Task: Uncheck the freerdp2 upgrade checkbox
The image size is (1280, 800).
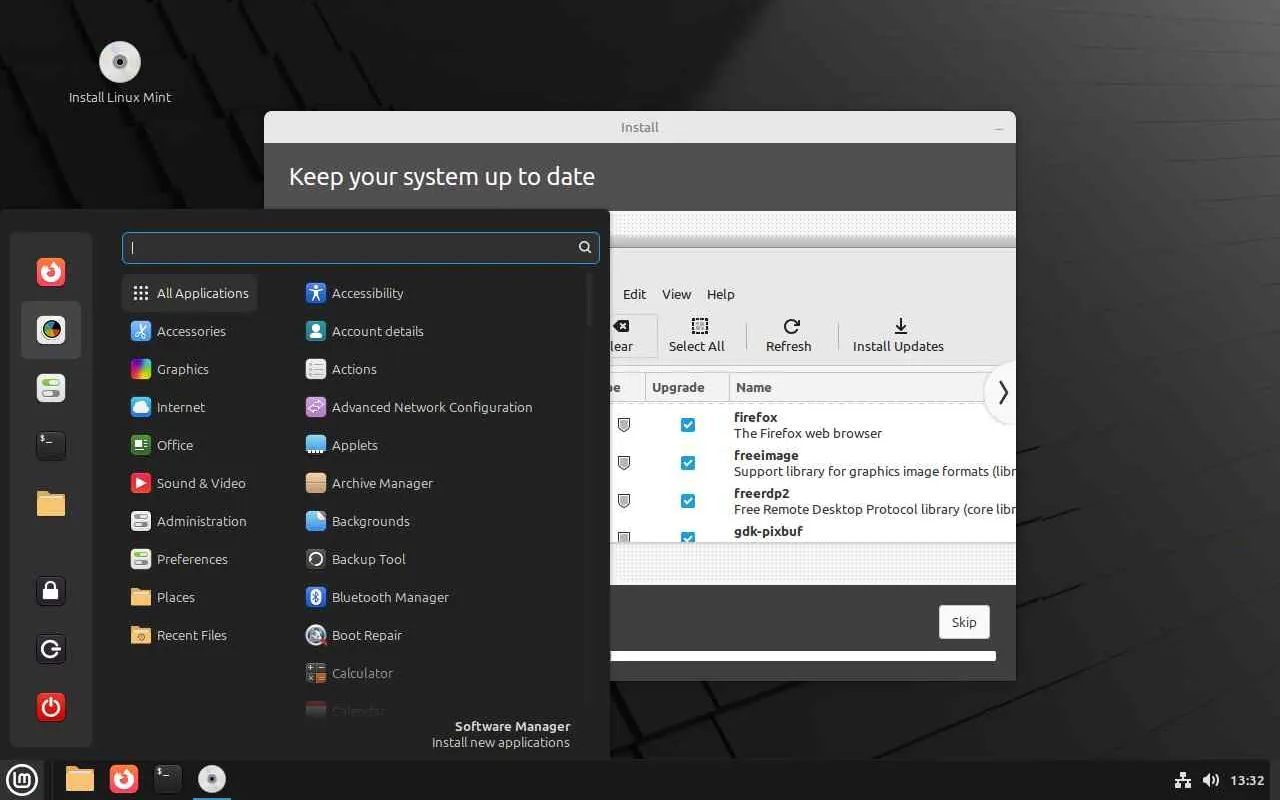Action: [688, 500]
